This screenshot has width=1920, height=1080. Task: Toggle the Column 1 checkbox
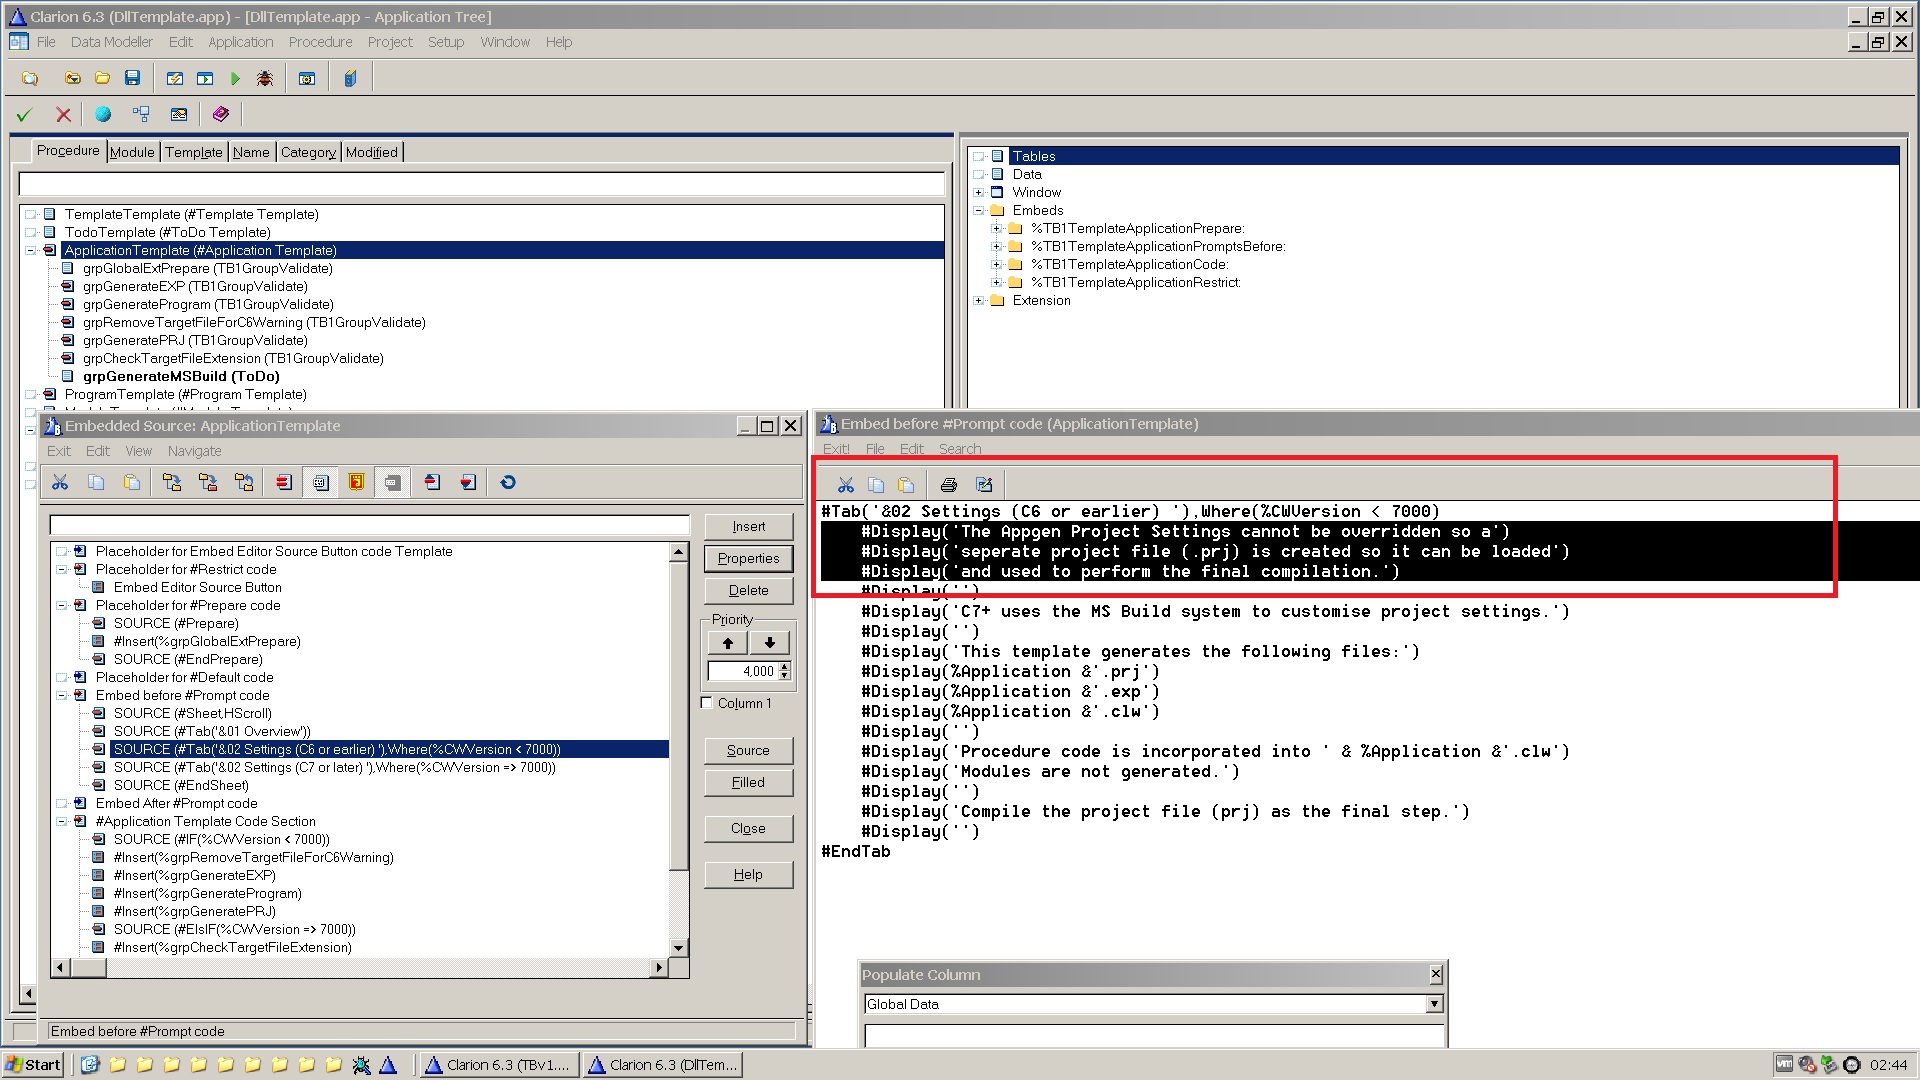click(x=708, y=703)
